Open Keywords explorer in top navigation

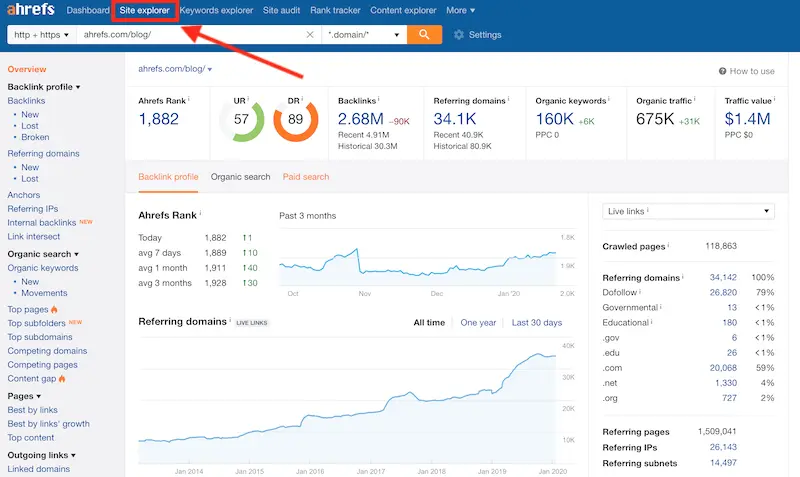click(x=215, y=11)
